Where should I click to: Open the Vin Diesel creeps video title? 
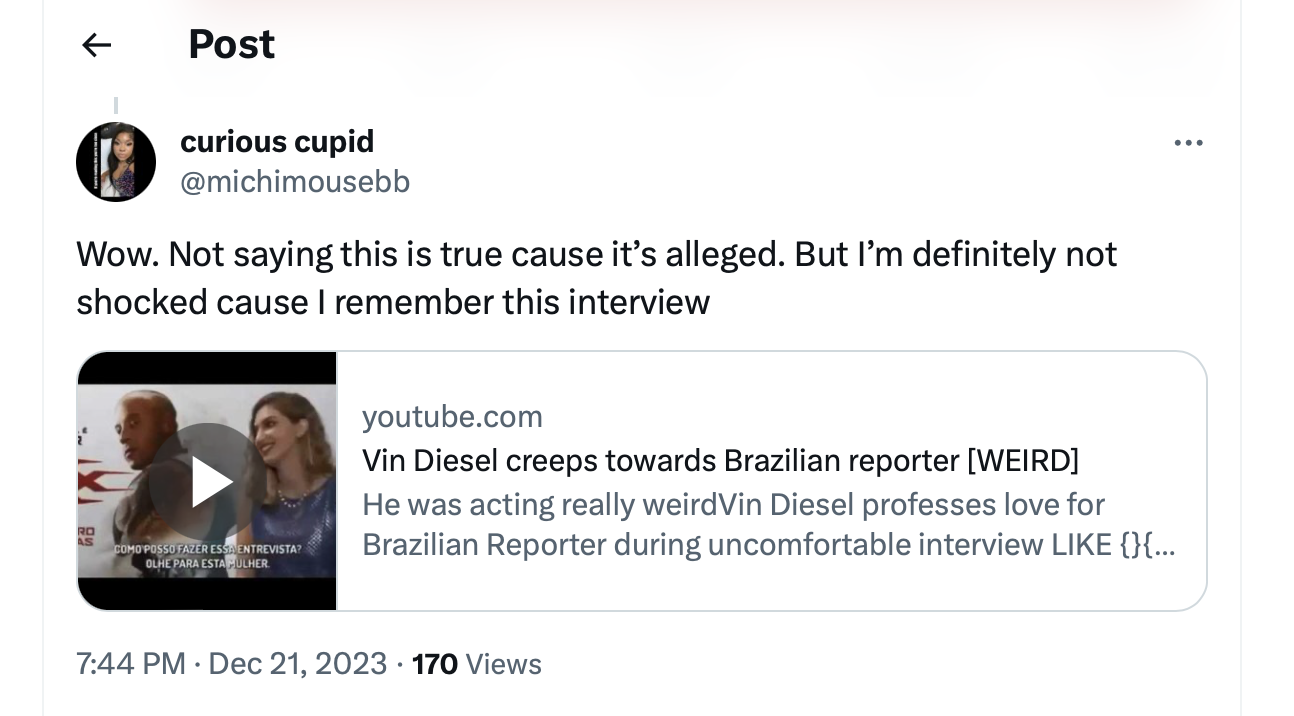coord(720,460)
